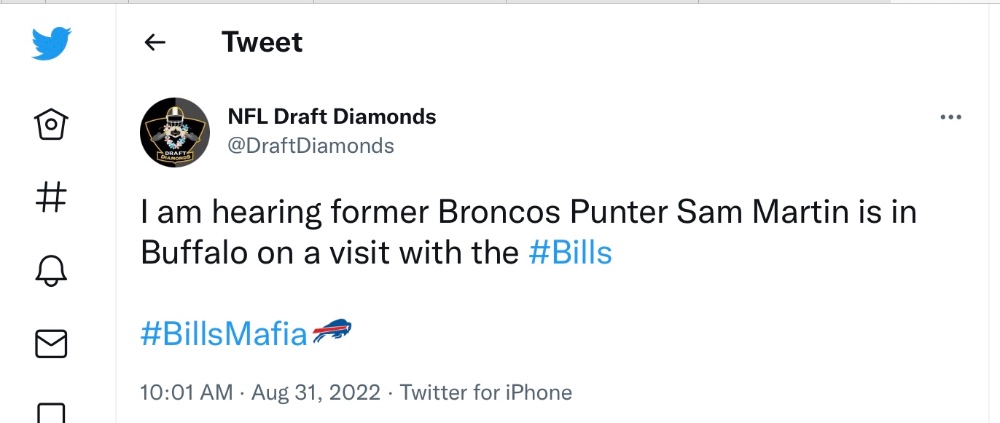Open Messages with the envelope icon

(x=51, y=344)
